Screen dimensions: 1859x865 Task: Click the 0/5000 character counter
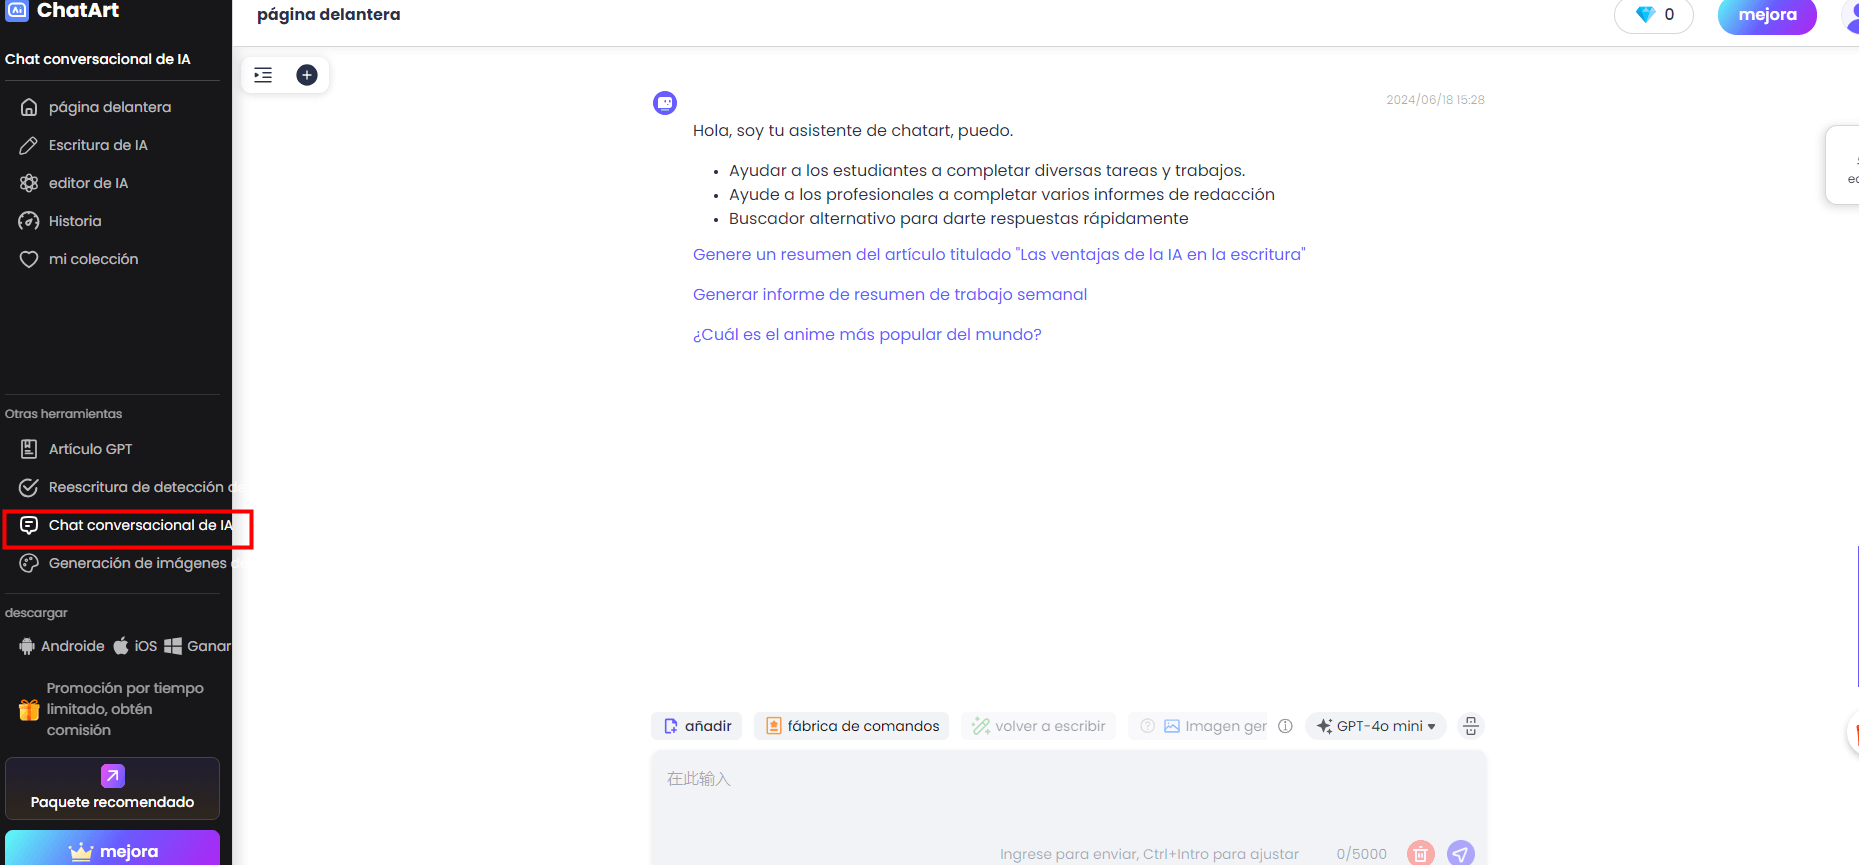1362,854
